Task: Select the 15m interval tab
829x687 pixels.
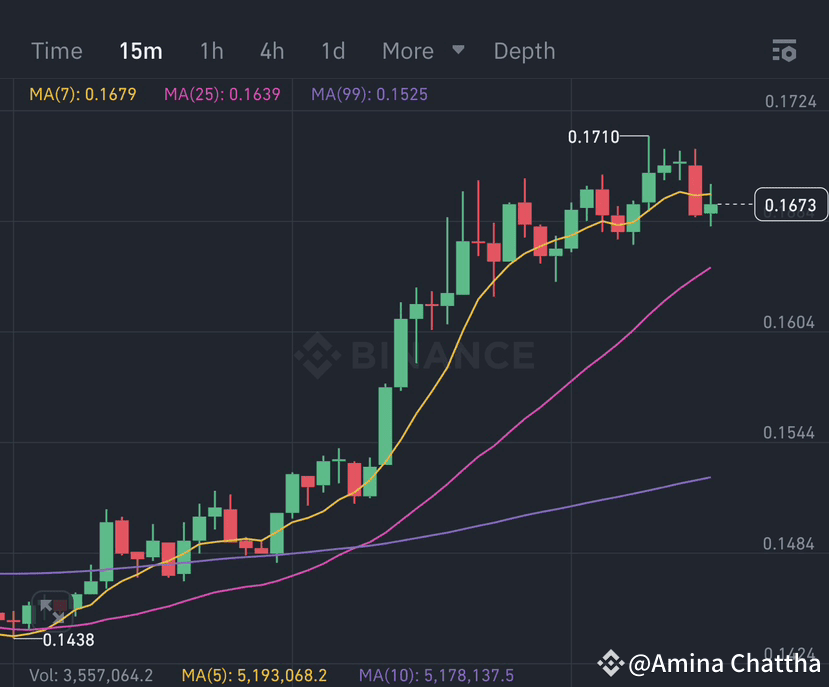Action: pyautogui.click(x=140, y=50)
